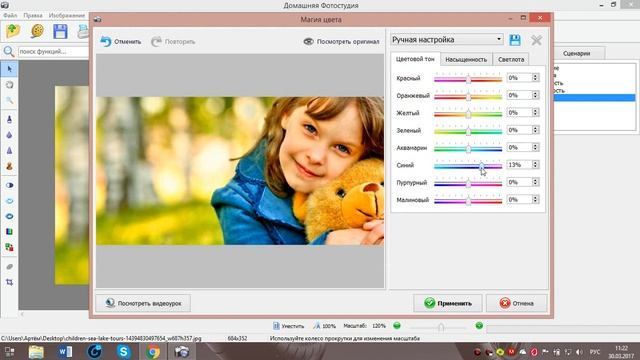640x360 pixels.
Task: Click the search magnifier icon next to function search
Action: (9, 51)
